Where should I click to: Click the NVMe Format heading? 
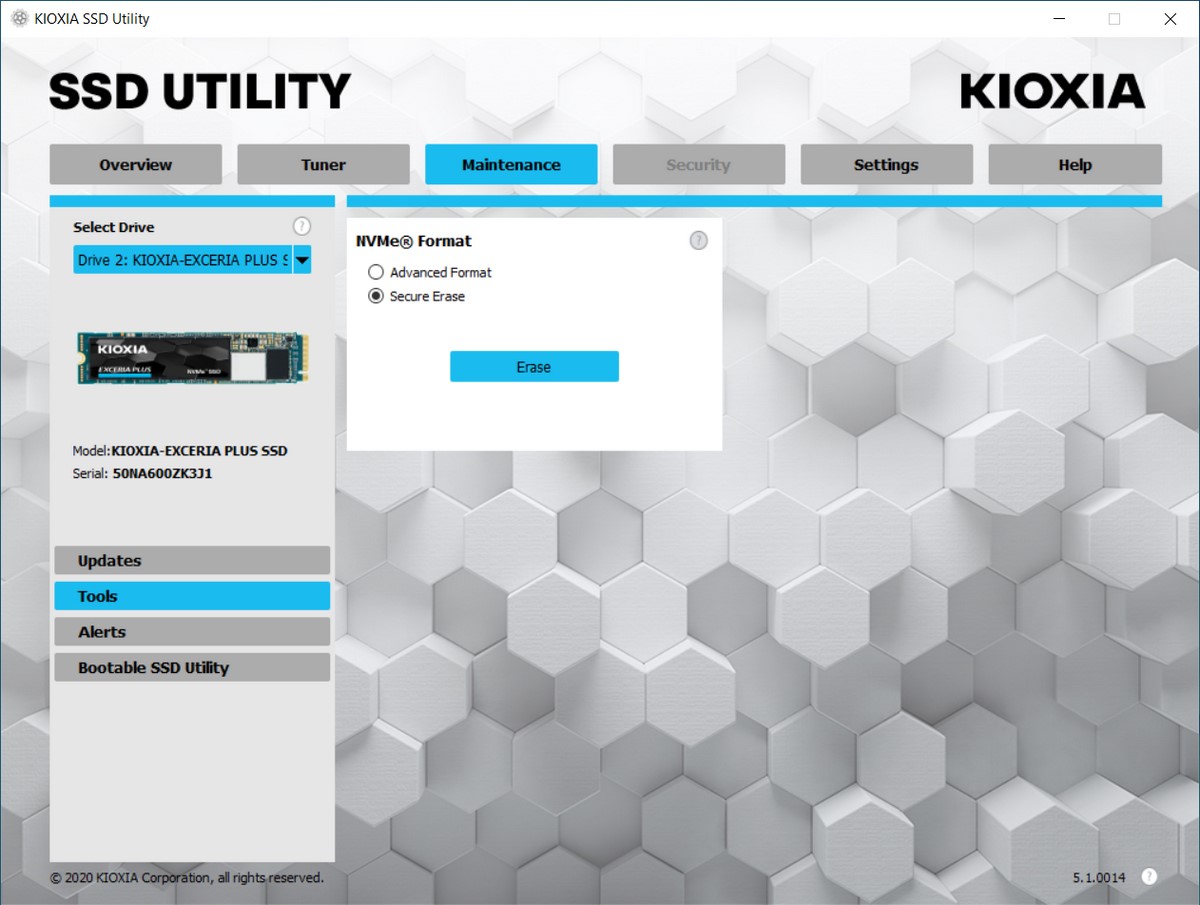click(x=414, y=241)
